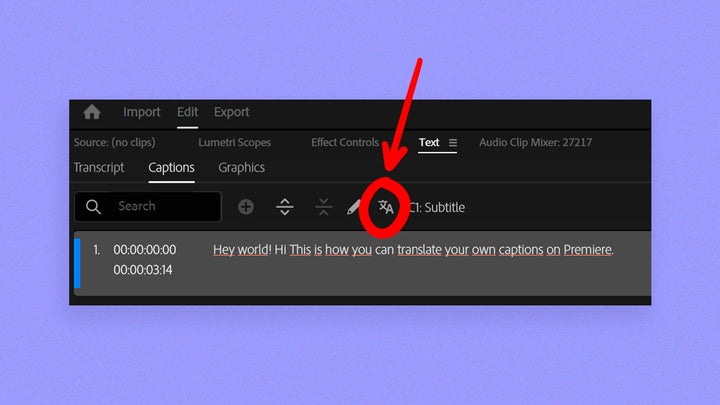Open the Import workspace tab

point(141,112)
